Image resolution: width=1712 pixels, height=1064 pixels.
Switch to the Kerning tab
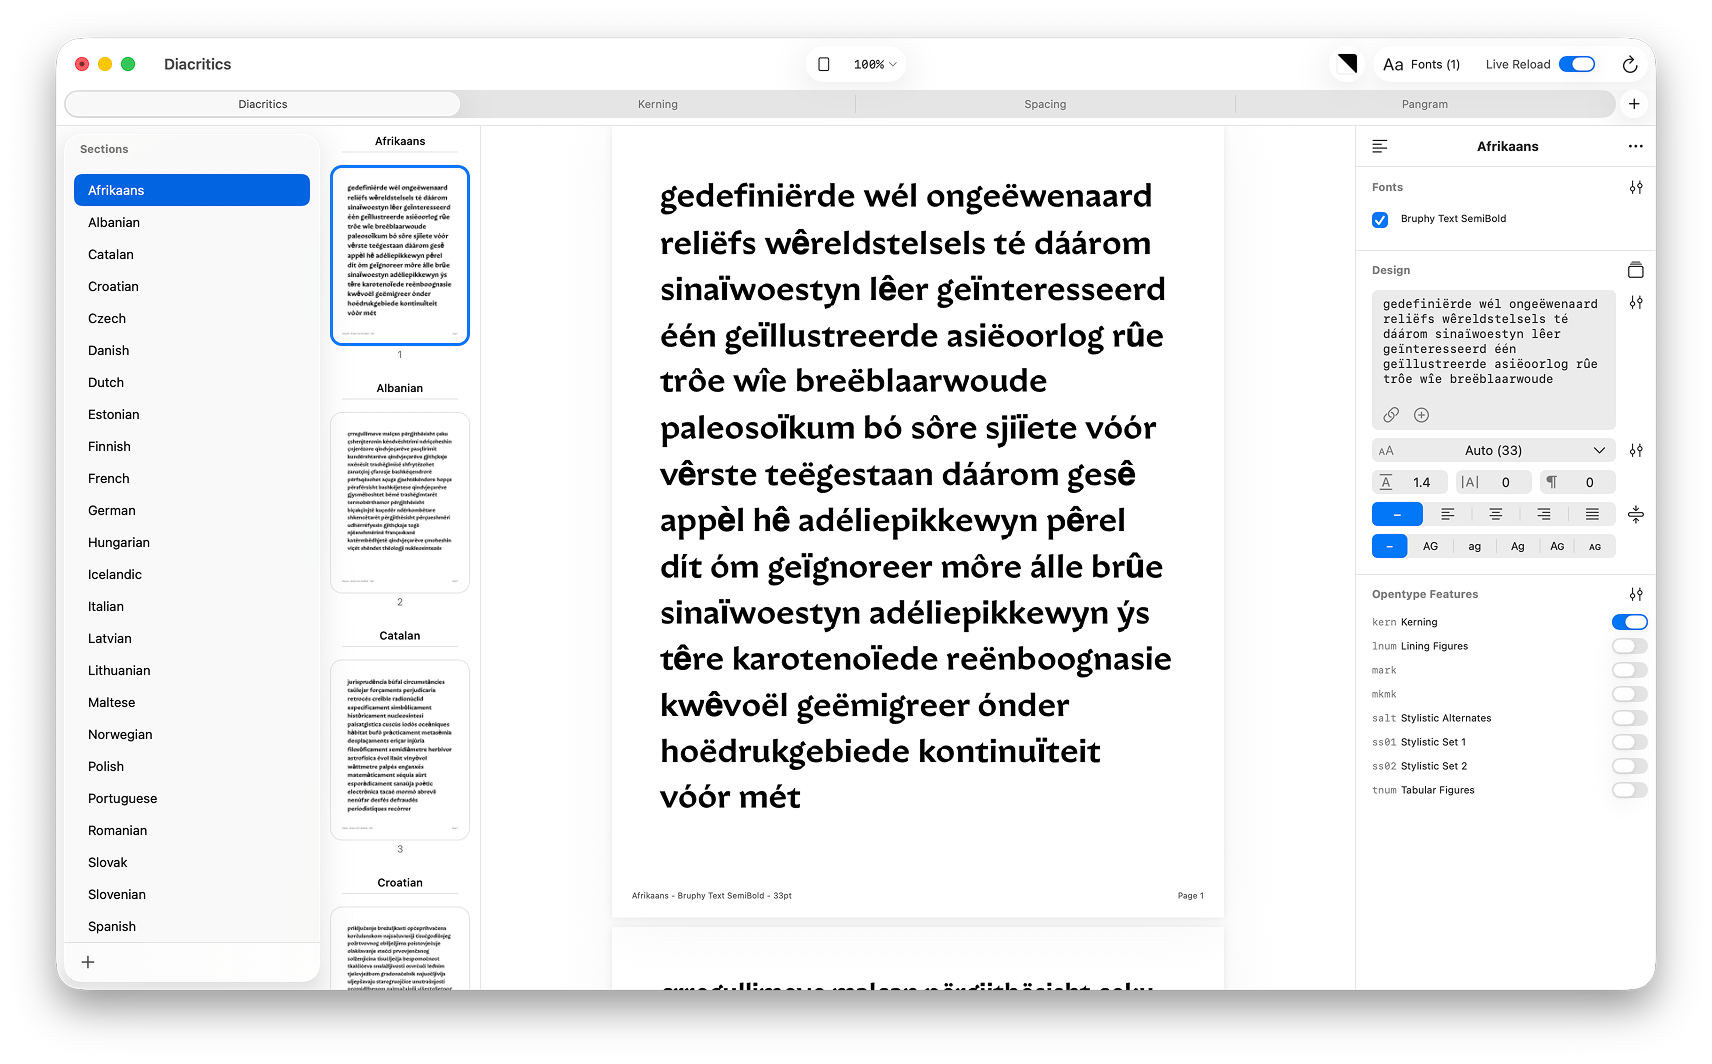(x=658, y=104)
